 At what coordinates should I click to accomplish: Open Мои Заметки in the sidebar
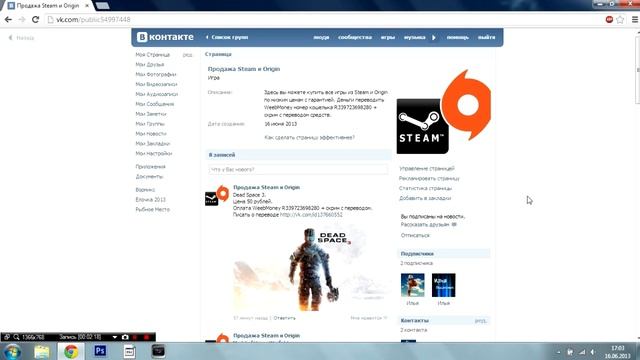(x=151, y=114)
